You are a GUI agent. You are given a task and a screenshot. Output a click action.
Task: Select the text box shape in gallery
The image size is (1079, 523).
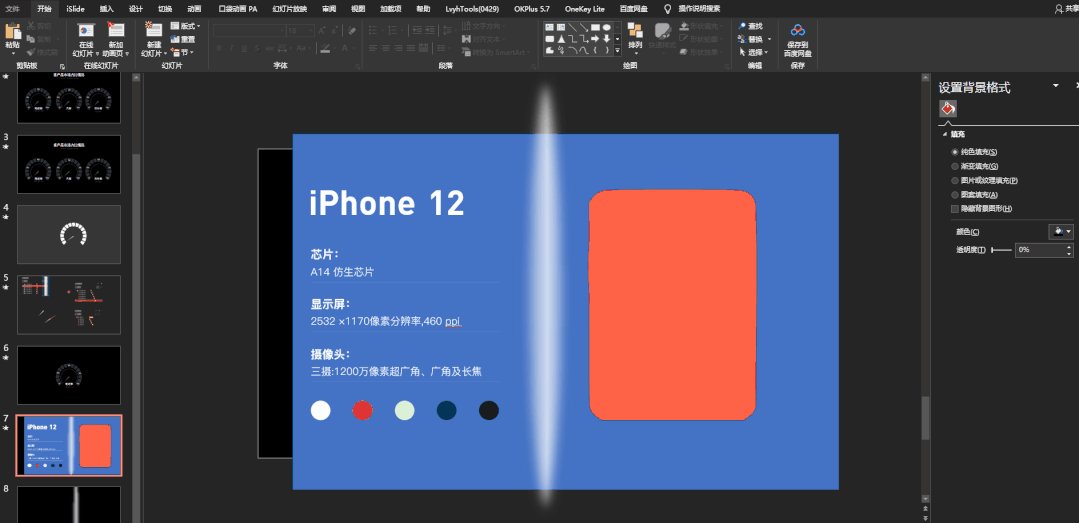(550, 27)
